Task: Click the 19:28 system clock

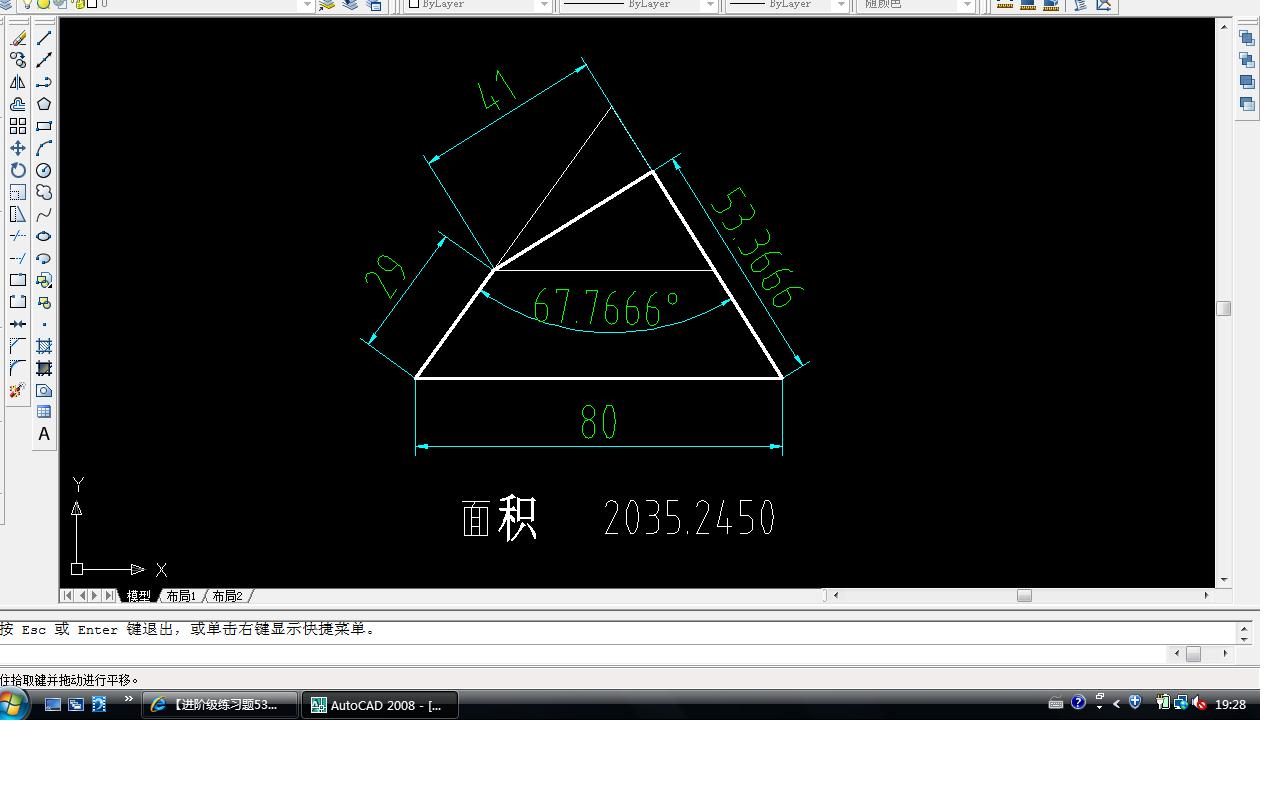Action: [x=1230, y=705]
